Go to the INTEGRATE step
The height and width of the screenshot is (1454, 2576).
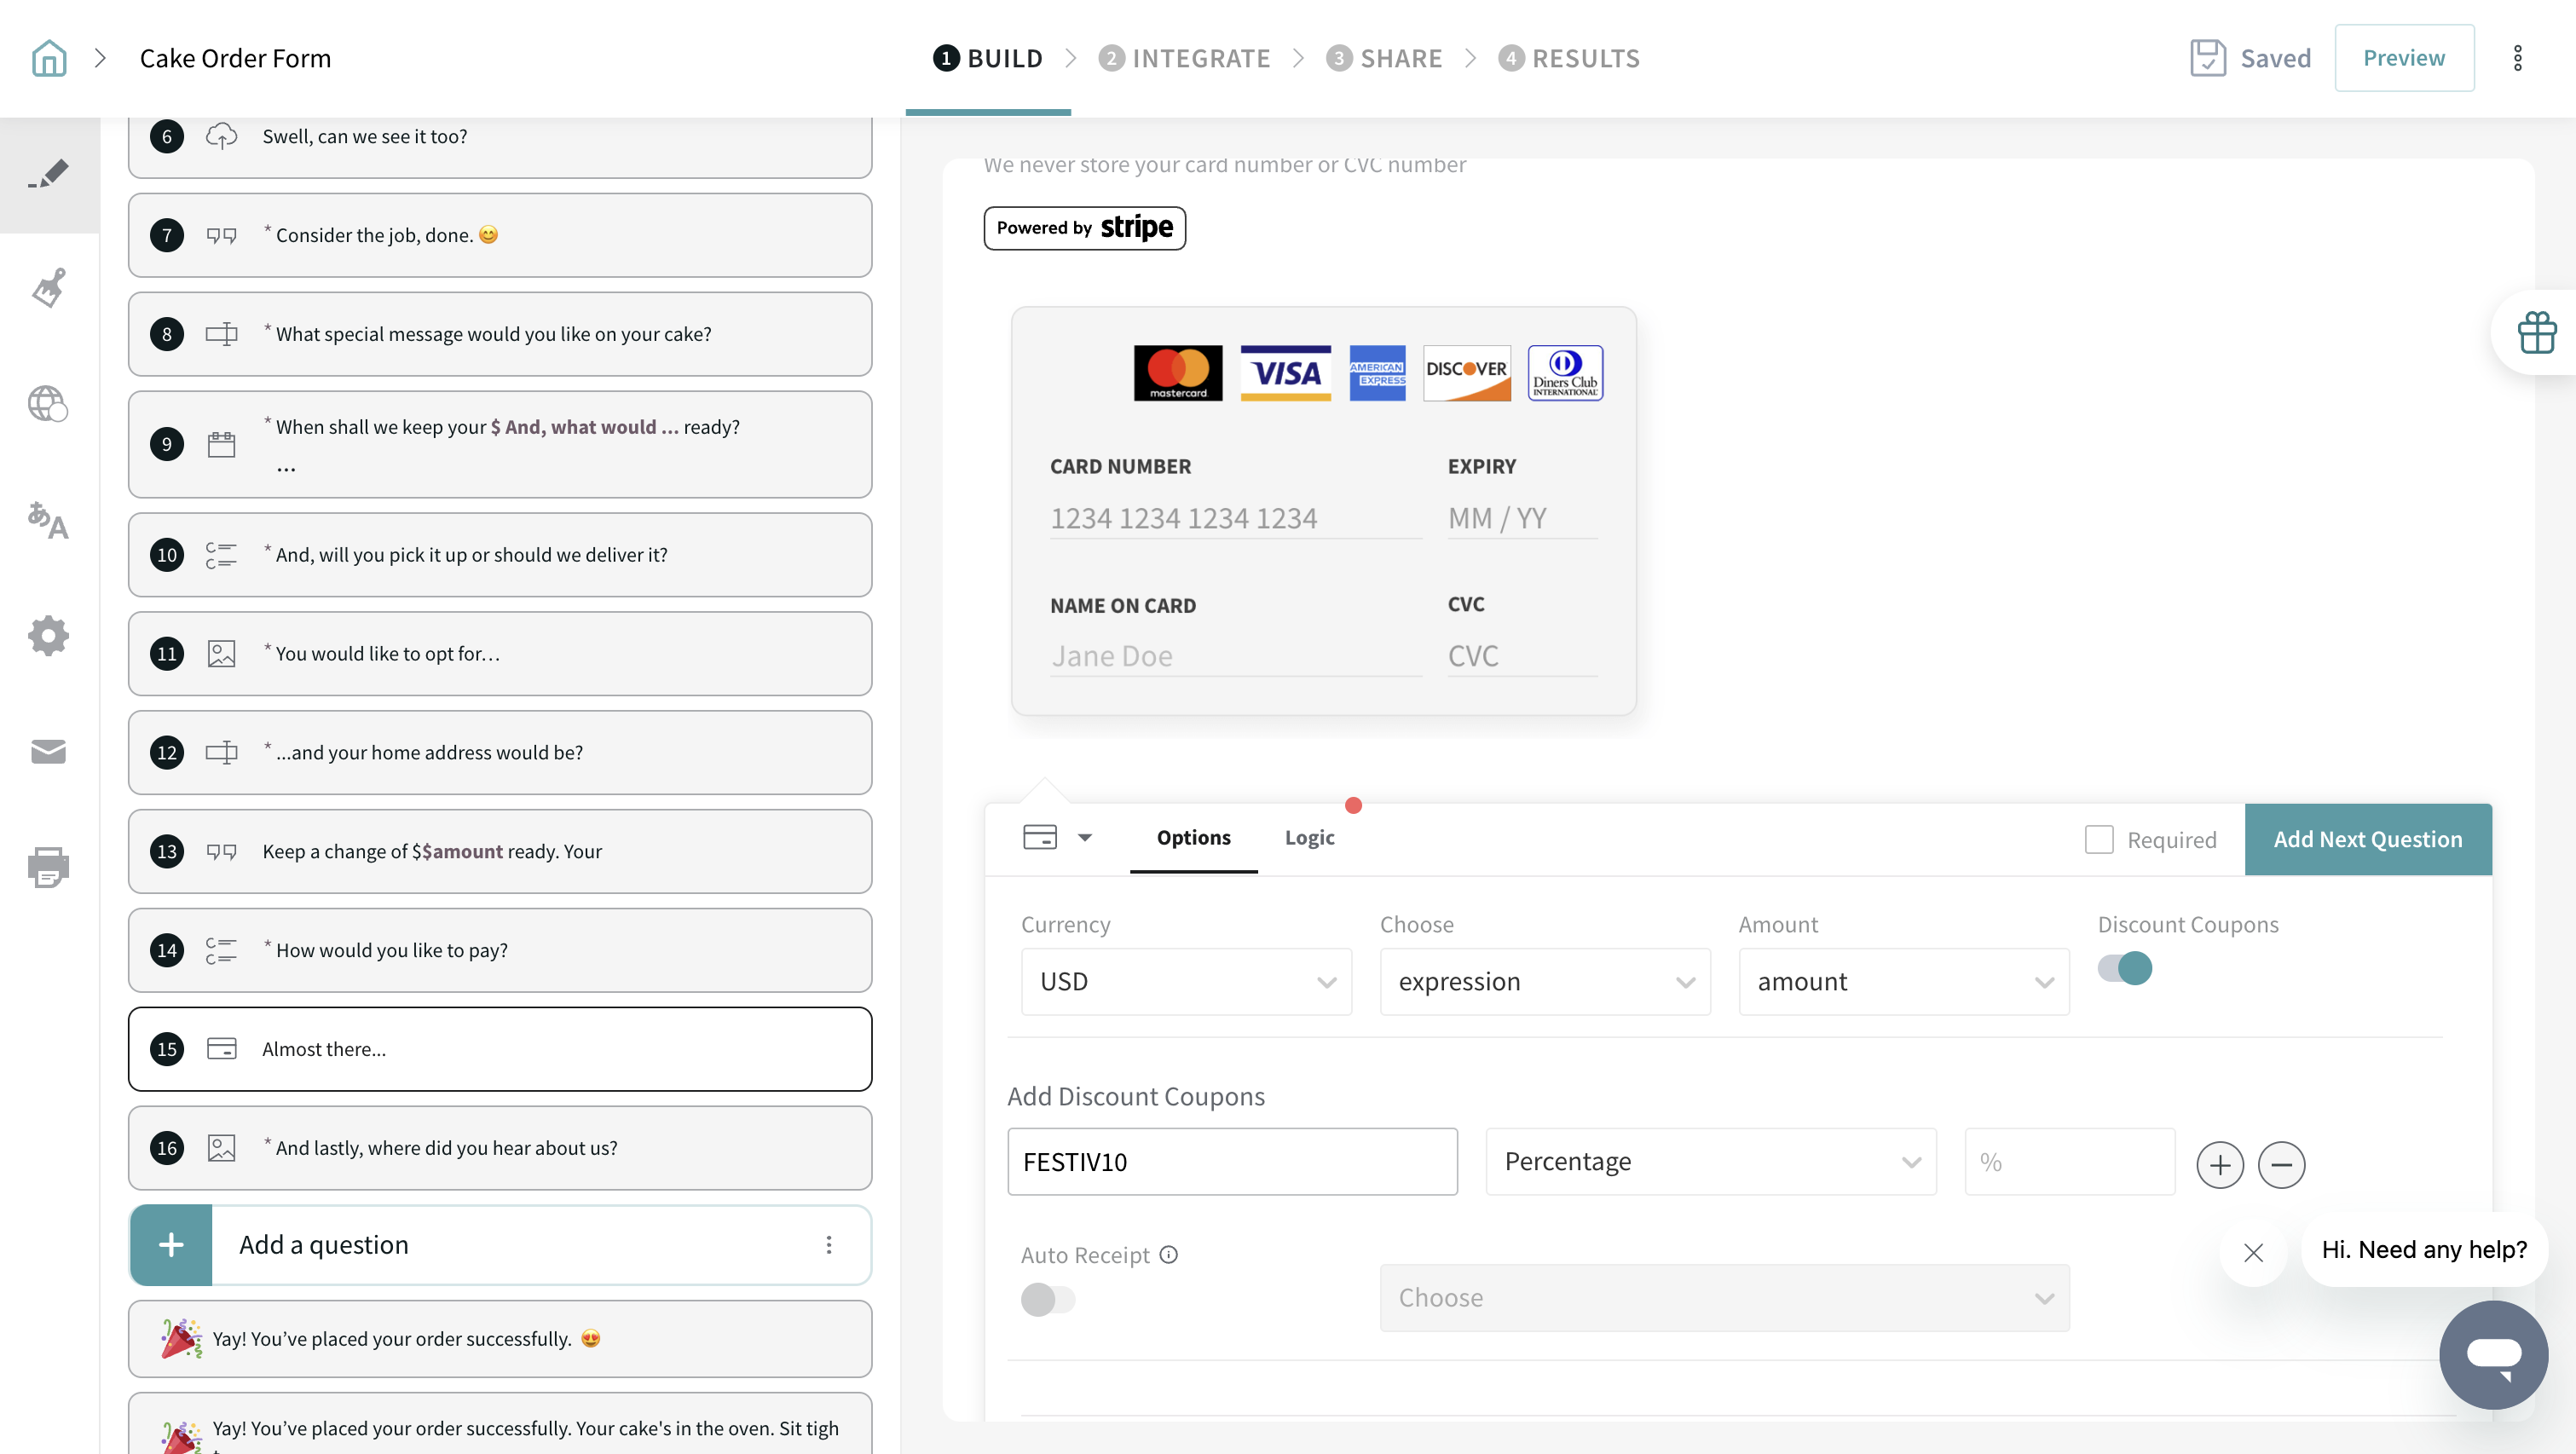[x=1184, y=58]
